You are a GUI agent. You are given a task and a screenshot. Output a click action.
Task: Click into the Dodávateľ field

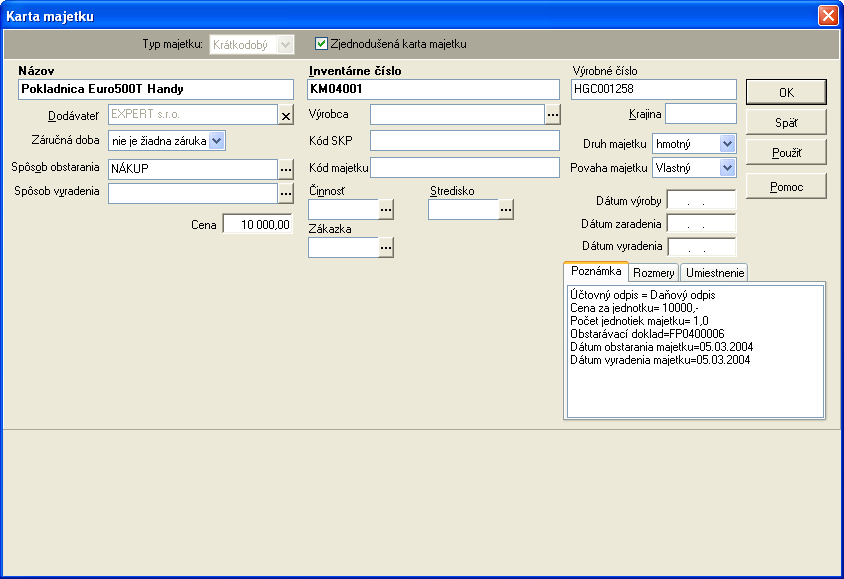coord(193,115)
